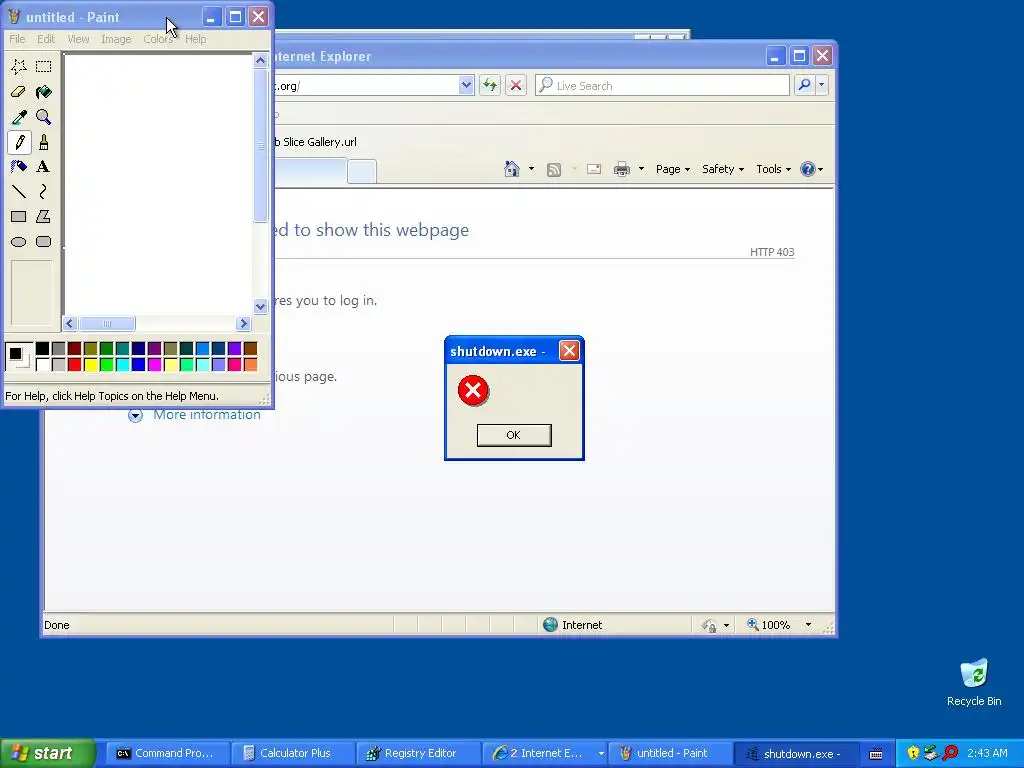Image resolution: width=1024 pixels, height=768 pixels.
Task: Select the Magnifier tool in Paint
Action: (x=44, y=117)
